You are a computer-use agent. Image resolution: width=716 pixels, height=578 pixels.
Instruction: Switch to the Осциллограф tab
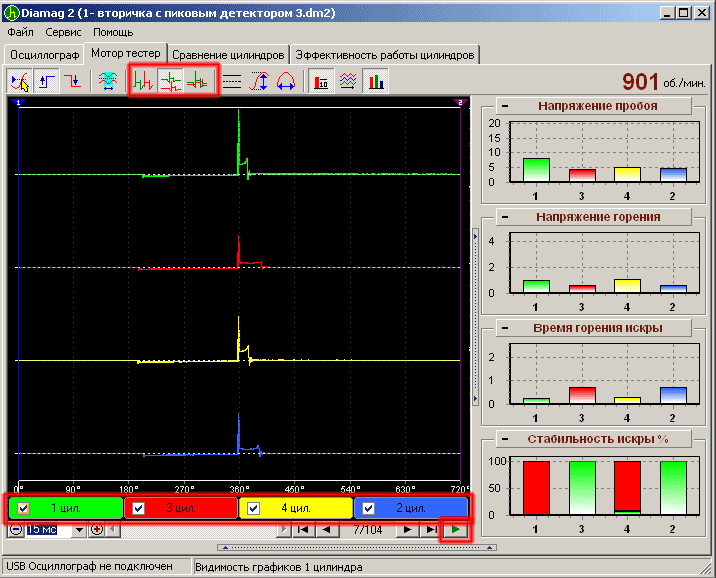(44, 55)
